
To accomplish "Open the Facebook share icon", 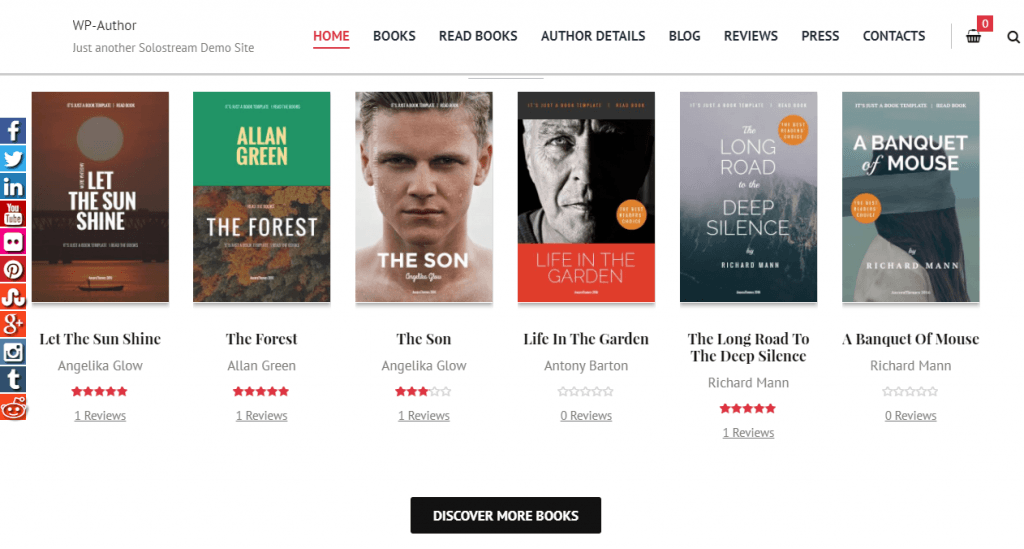I will pyautogui.click(x=12, y=131).
